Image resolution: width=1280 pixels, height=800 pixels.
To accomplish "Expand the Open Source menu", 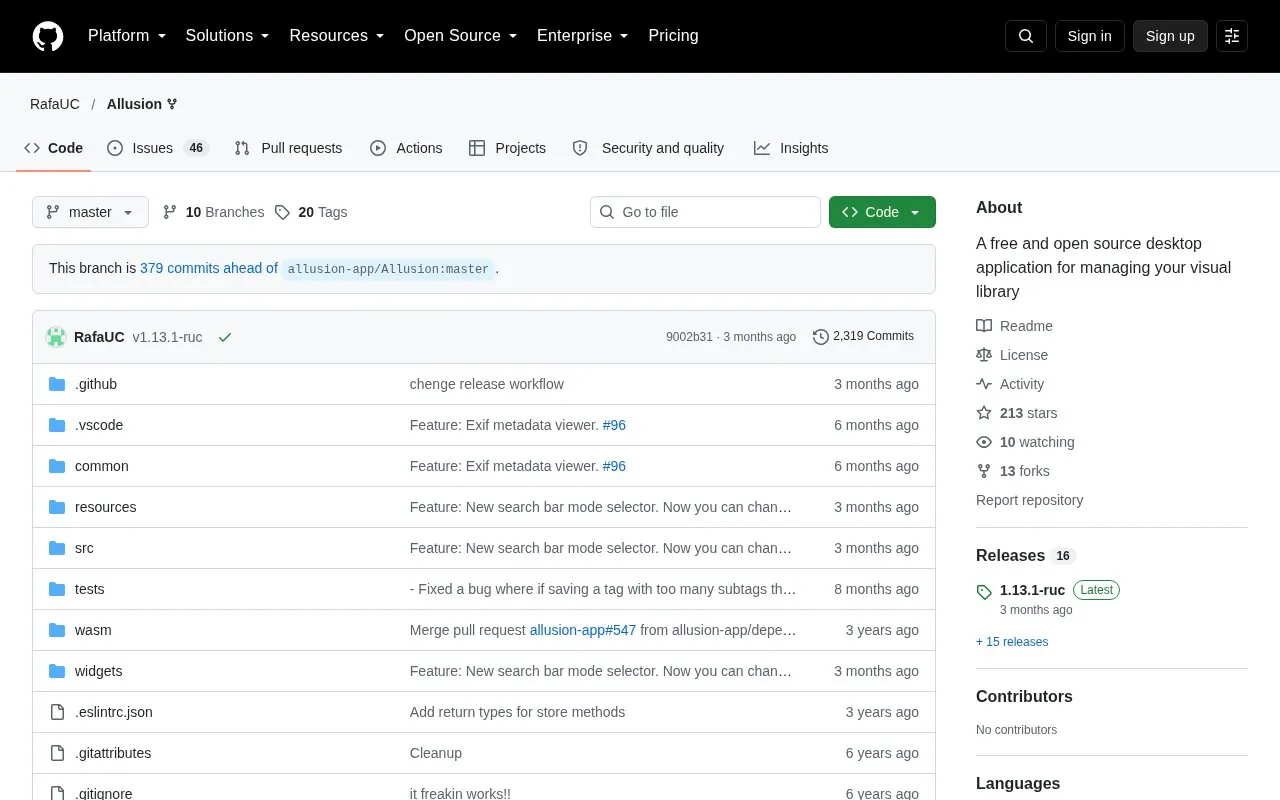I will click(461, 36).
